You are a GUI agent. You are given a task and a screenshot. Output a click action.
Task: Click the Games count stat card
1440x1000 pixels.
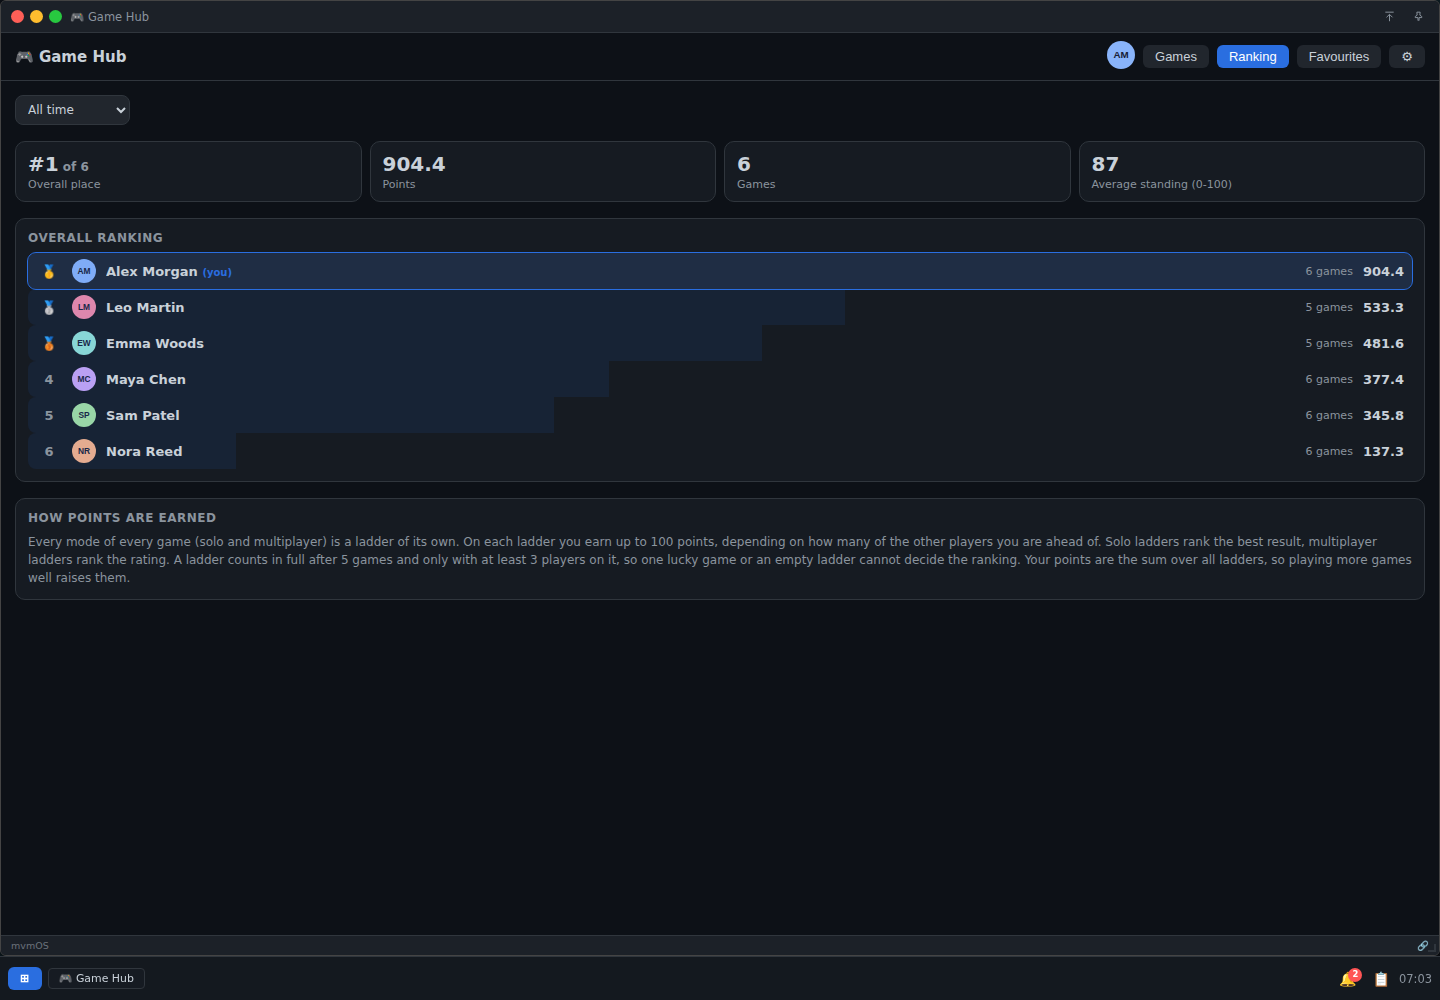coord(897,172)
